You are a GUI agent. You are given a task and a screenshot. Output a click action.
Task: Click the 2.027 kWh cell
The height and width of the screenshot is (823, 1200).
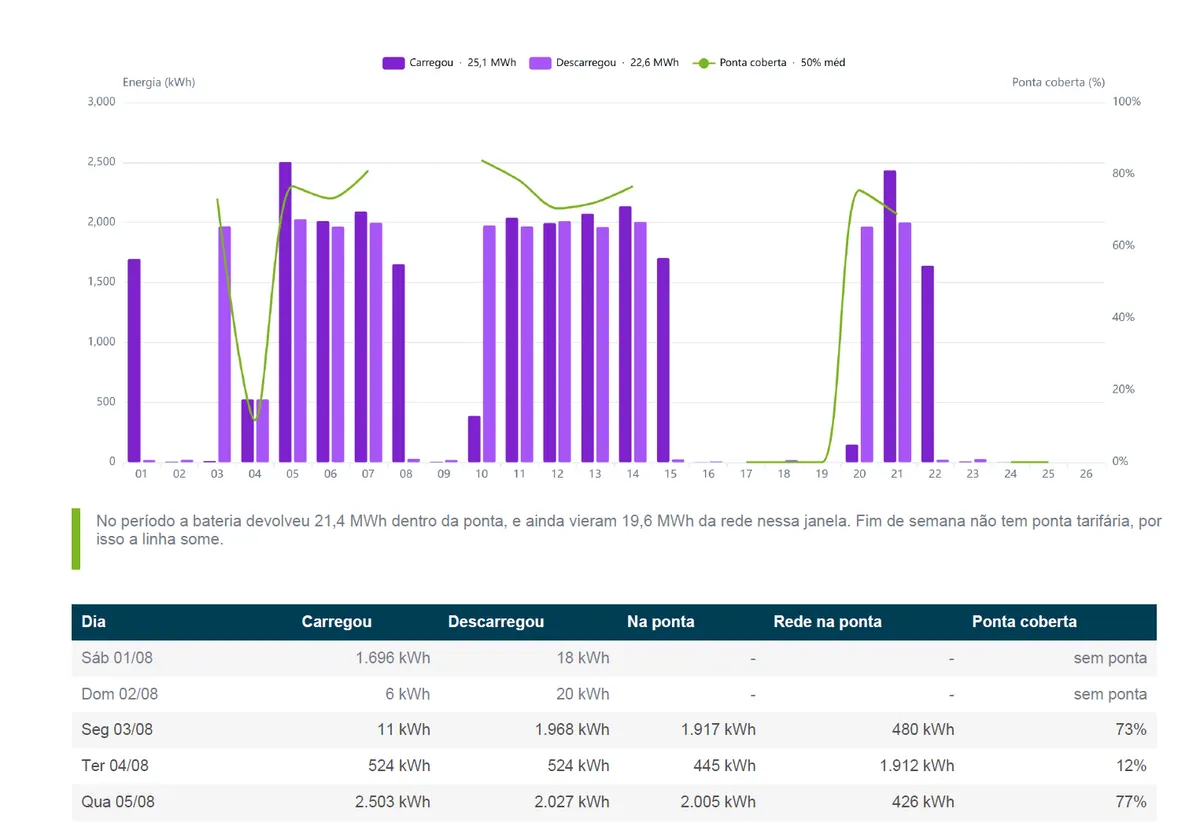coord(572,802)
